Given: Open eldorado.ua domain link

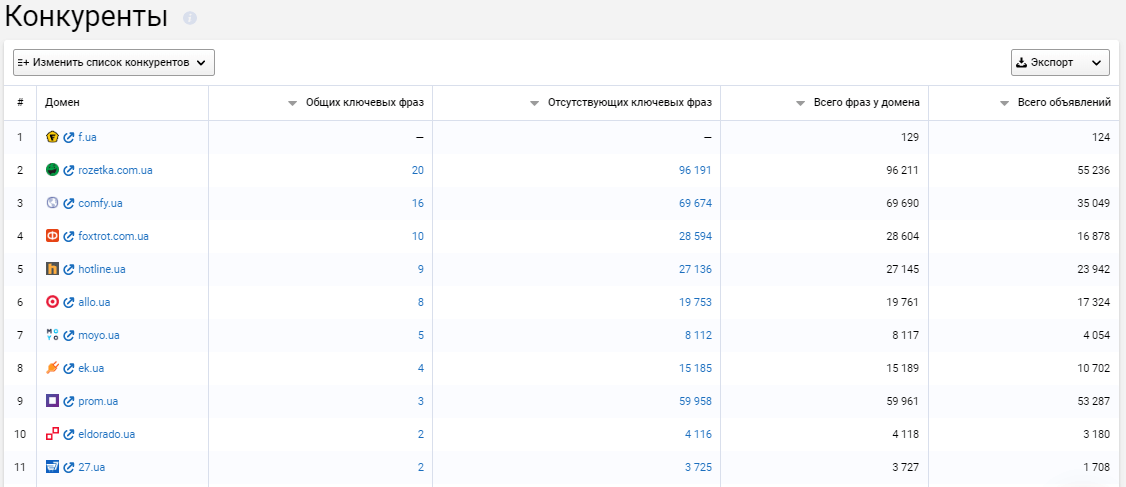Looking at the screenshot, I should point(106,435).
